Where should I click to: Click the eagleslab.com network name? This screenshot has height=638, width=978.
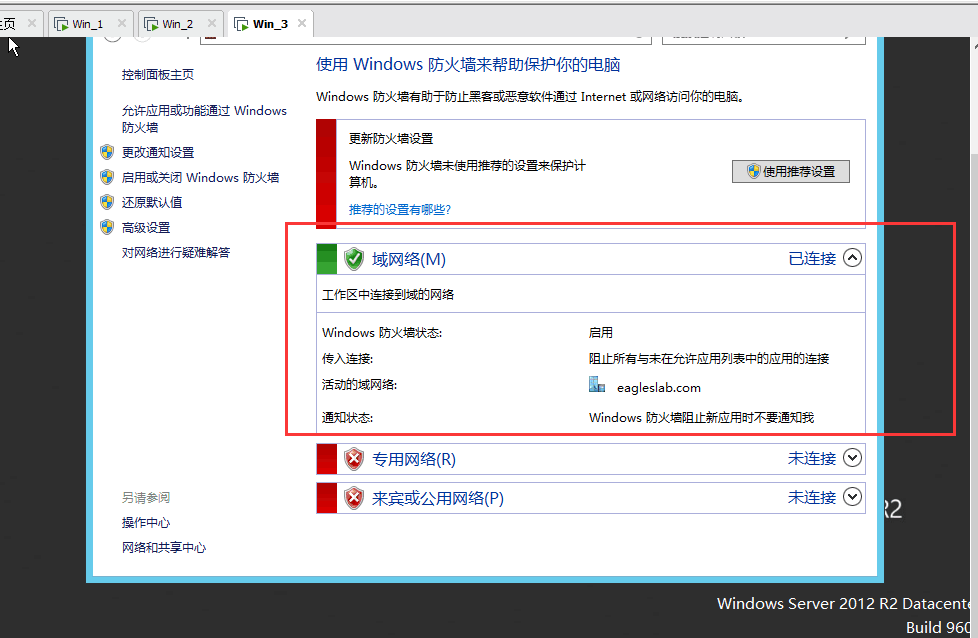pos(659,388)
